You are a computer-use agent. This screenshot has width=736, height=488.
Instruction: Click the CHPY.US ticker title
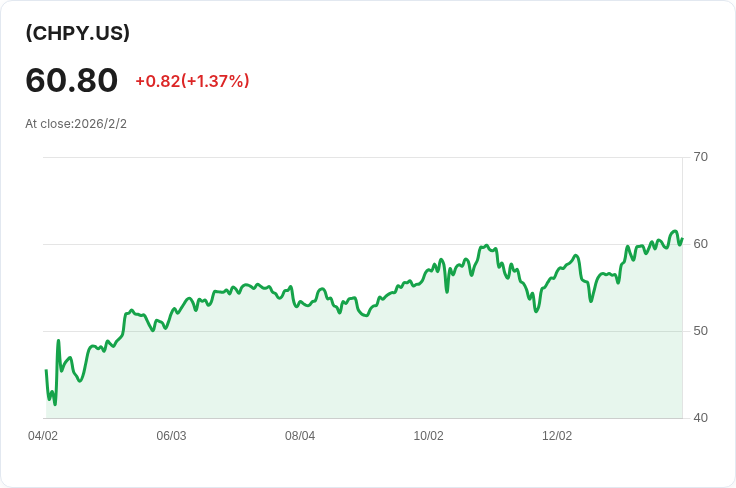point(78,33)
